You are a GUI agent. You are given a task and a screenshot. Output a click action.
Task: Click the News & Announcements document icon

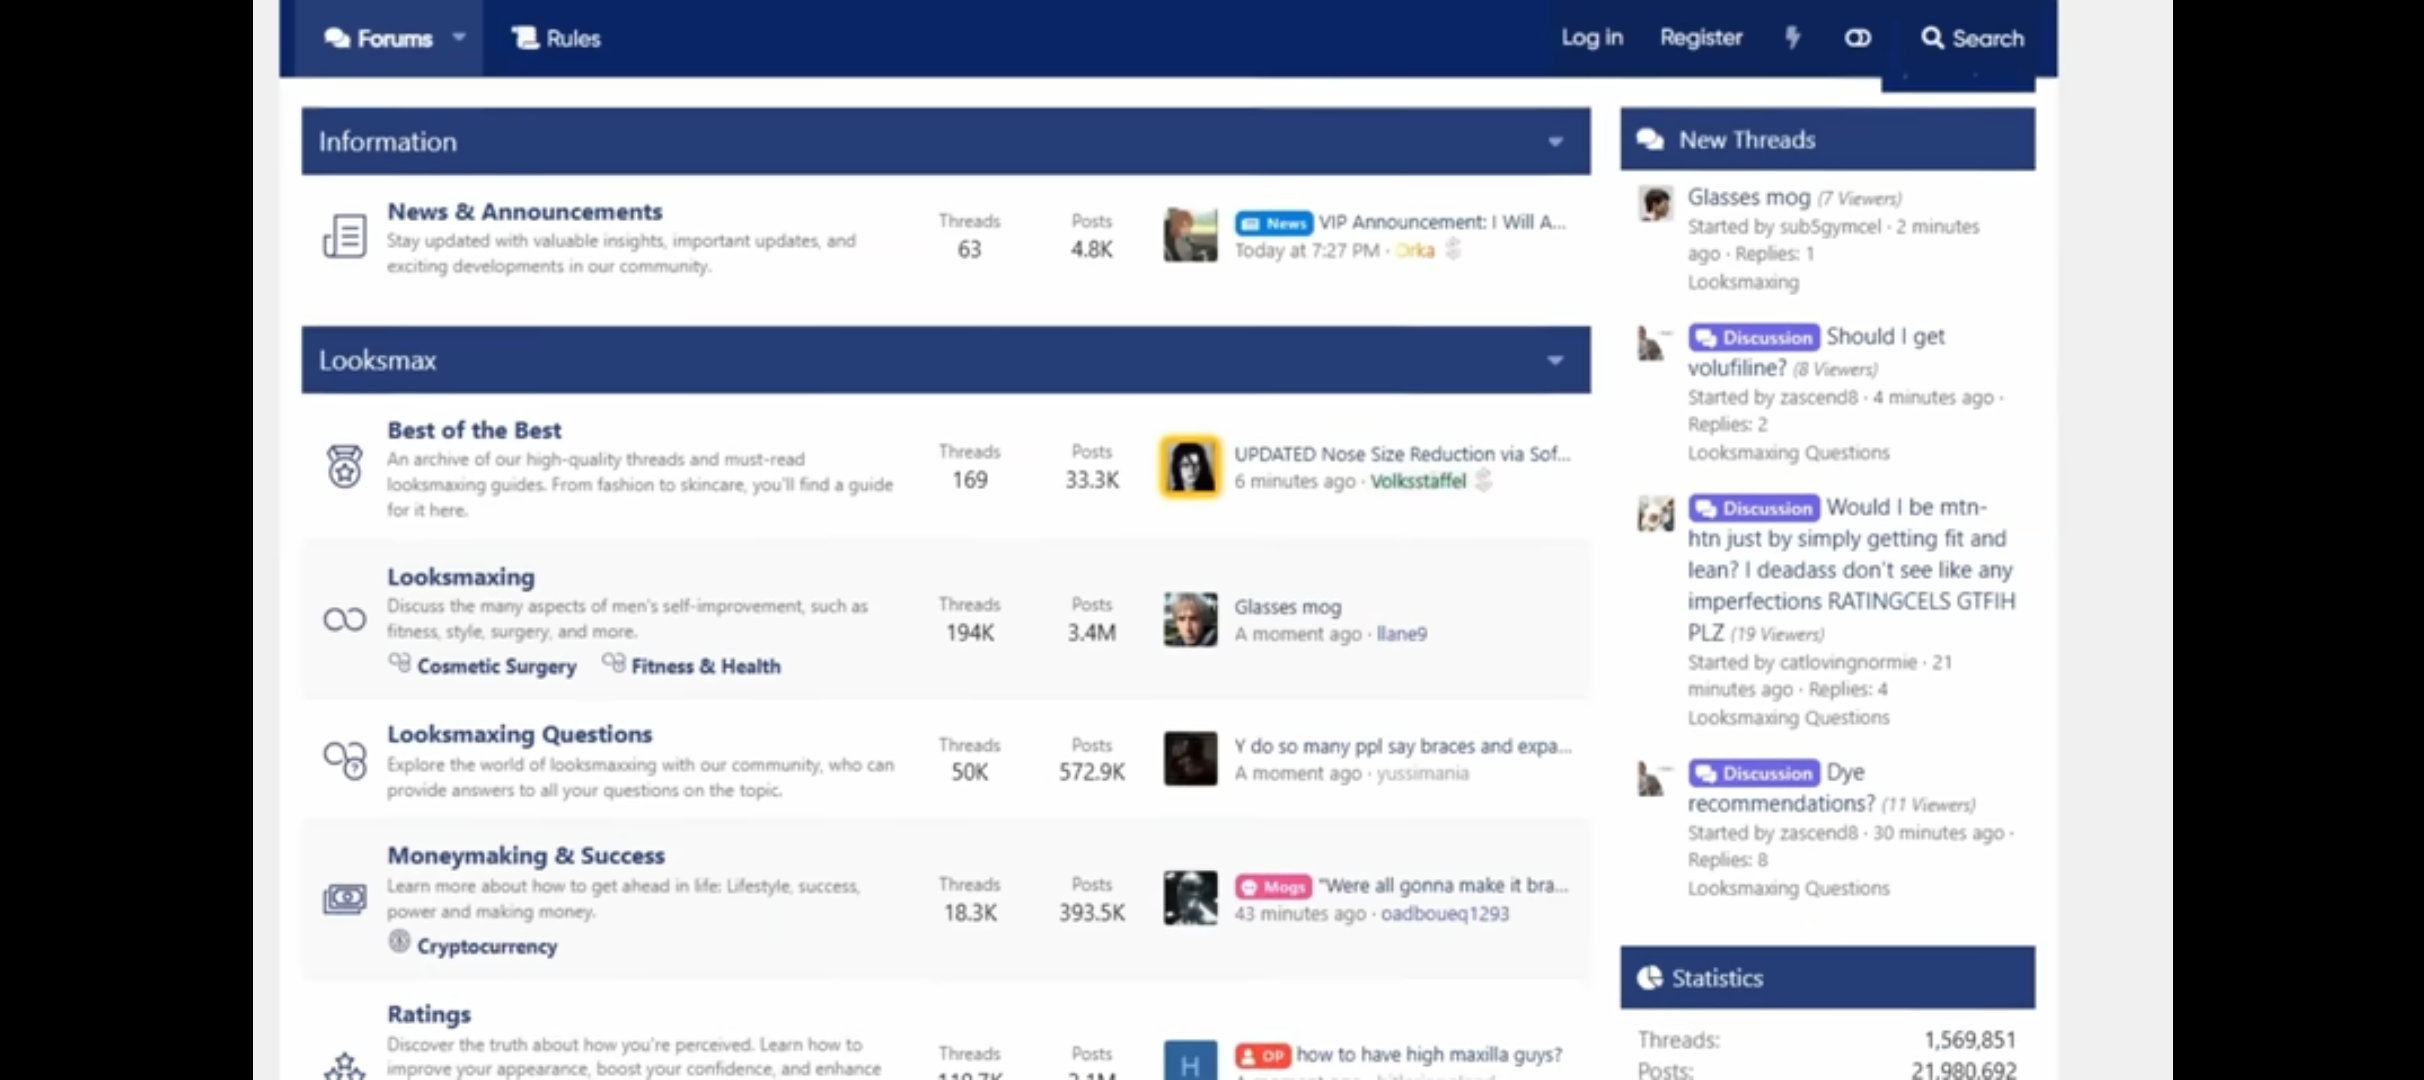344,237
